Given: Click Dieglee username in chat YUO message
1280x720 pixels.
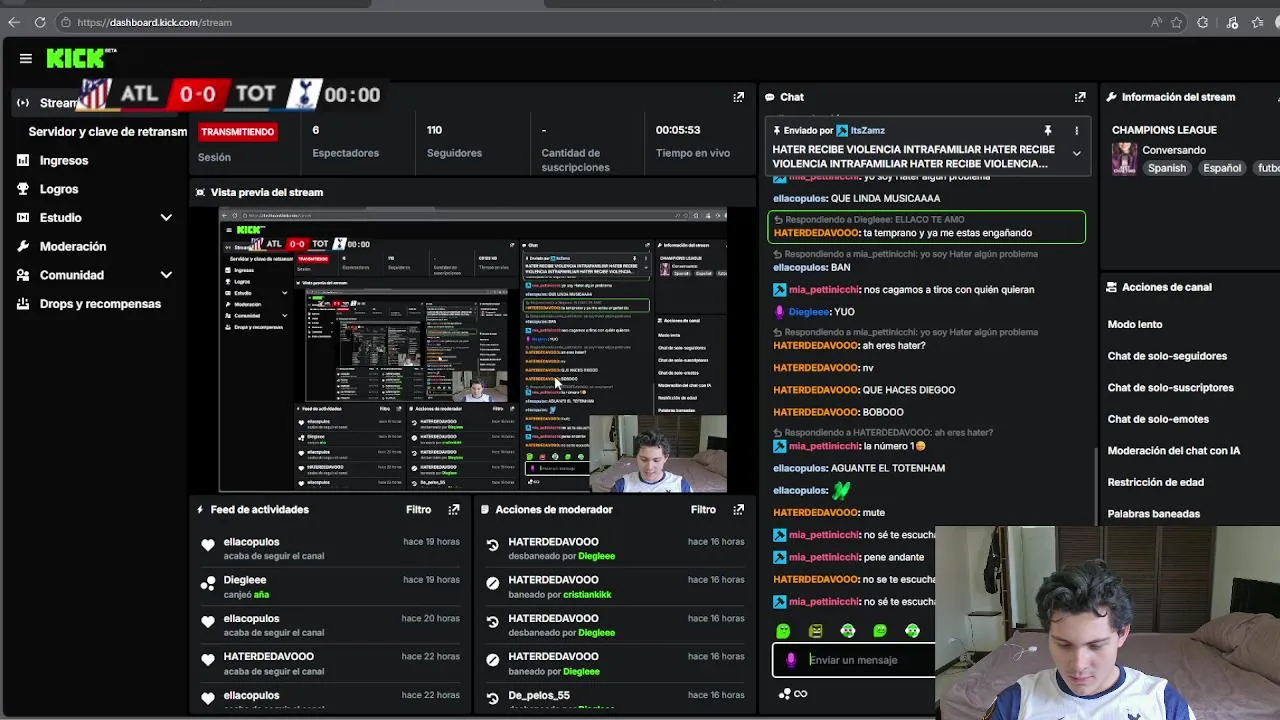Looking at the screenshot, I should click(x=809, y=312).
